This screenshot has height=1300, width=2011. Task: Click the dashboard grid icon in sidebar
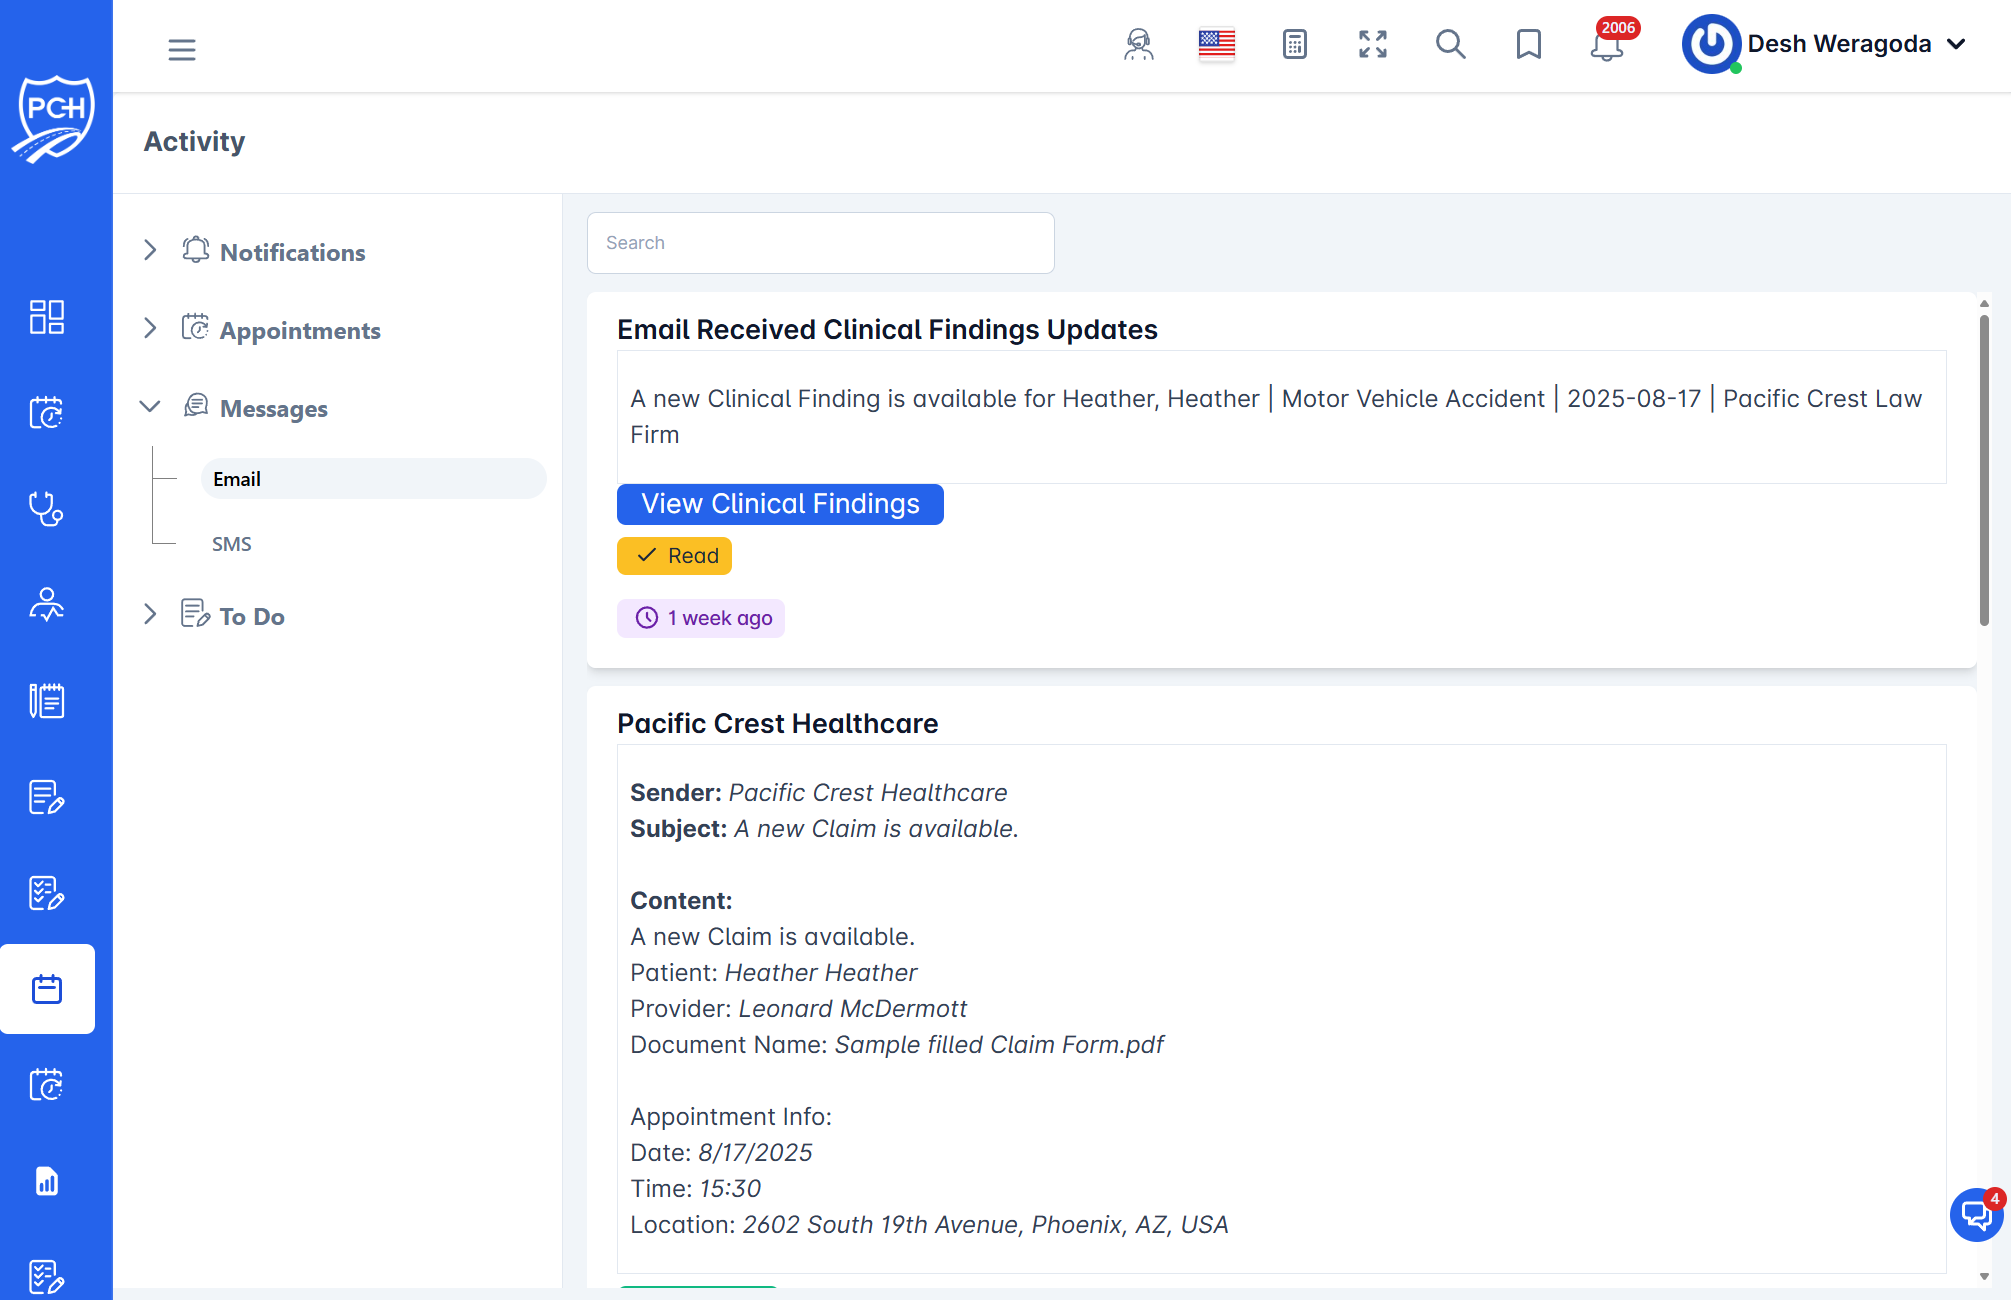coord(46,317)
